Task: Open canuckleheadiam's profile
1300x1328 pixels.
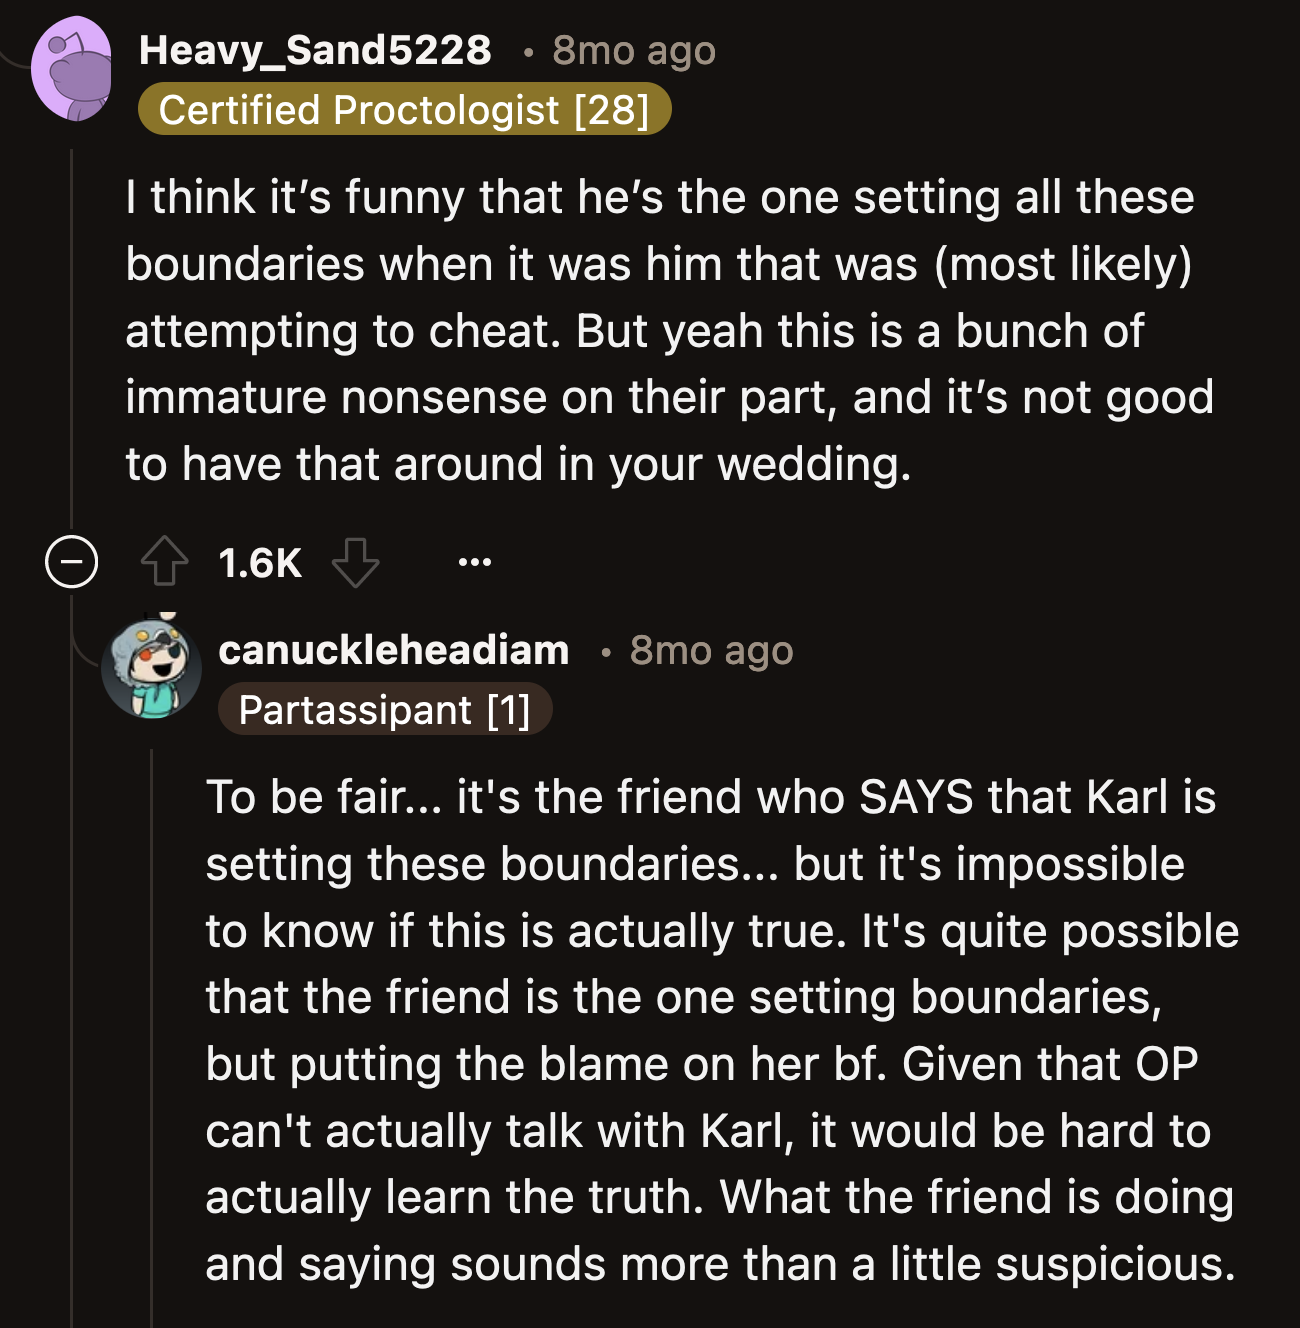Action: tap(393, 650)
